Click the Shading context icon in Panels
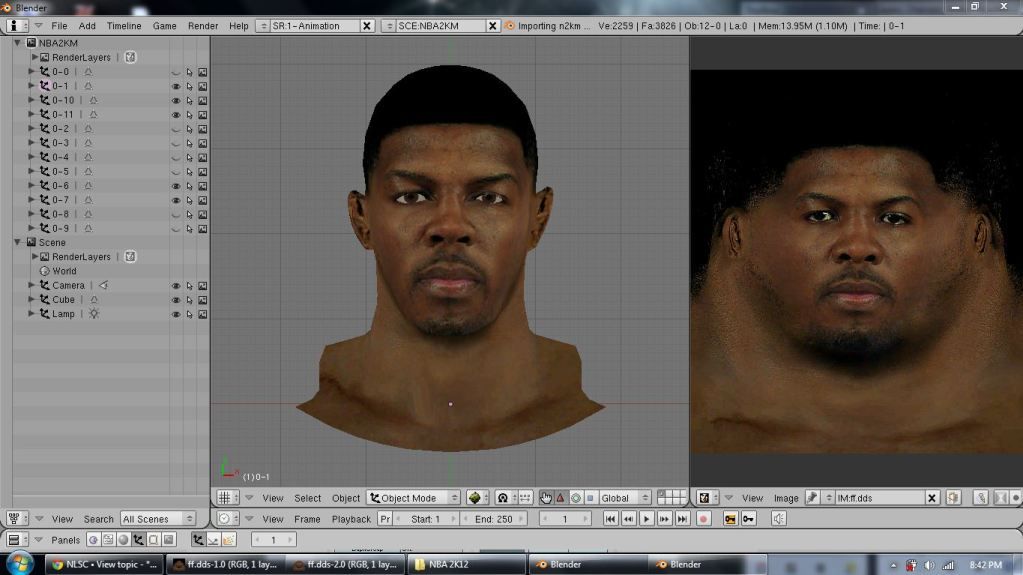 pyautogui.click(x=123, y=540)
